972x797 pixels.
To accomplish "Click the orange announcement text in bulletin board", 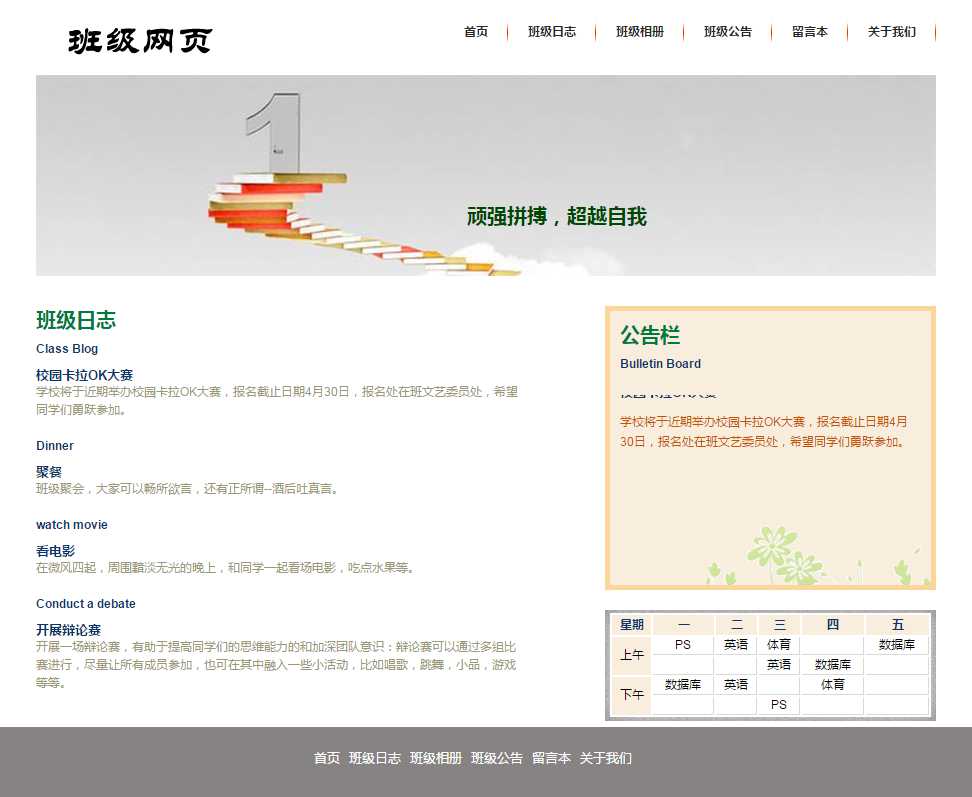I will point(764,431).
